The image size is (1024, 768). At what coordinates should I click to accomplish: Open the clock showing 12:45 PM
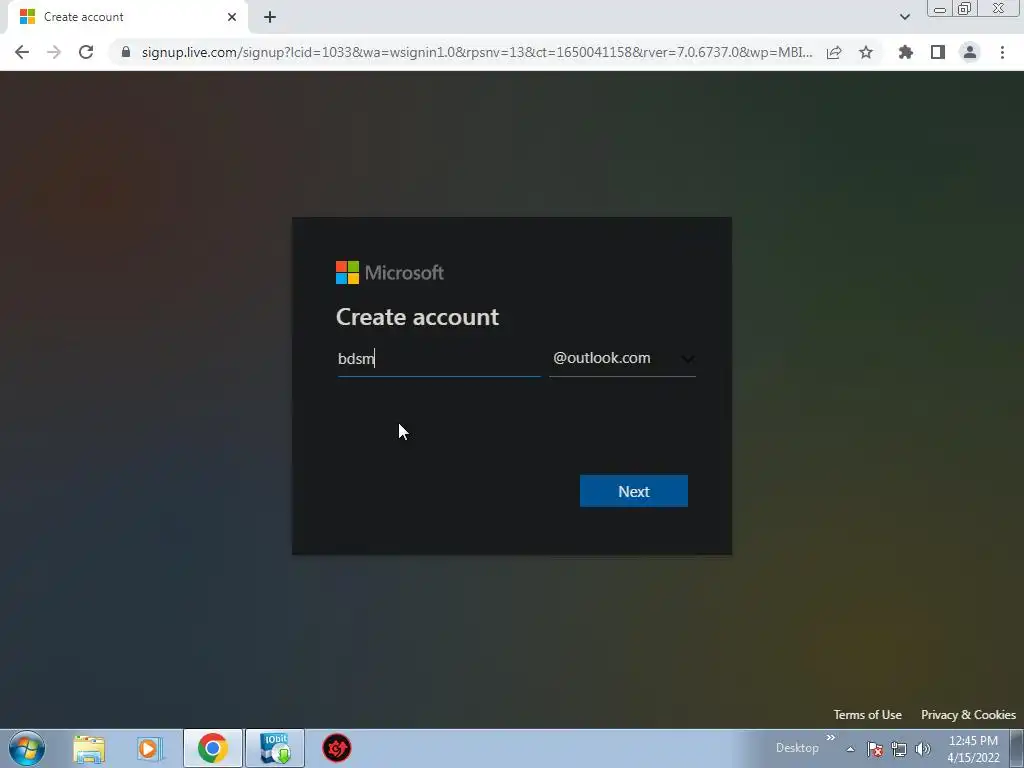point(973,749)
